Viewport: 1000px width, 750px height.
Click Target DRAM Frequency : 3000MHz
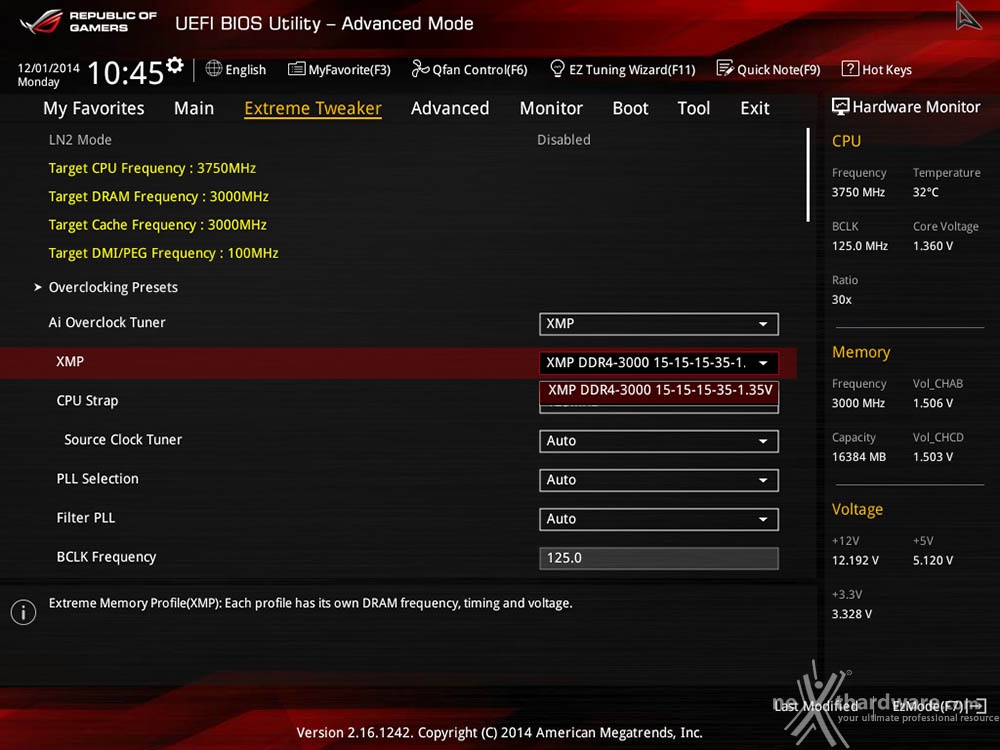click(x=158, y=196)
